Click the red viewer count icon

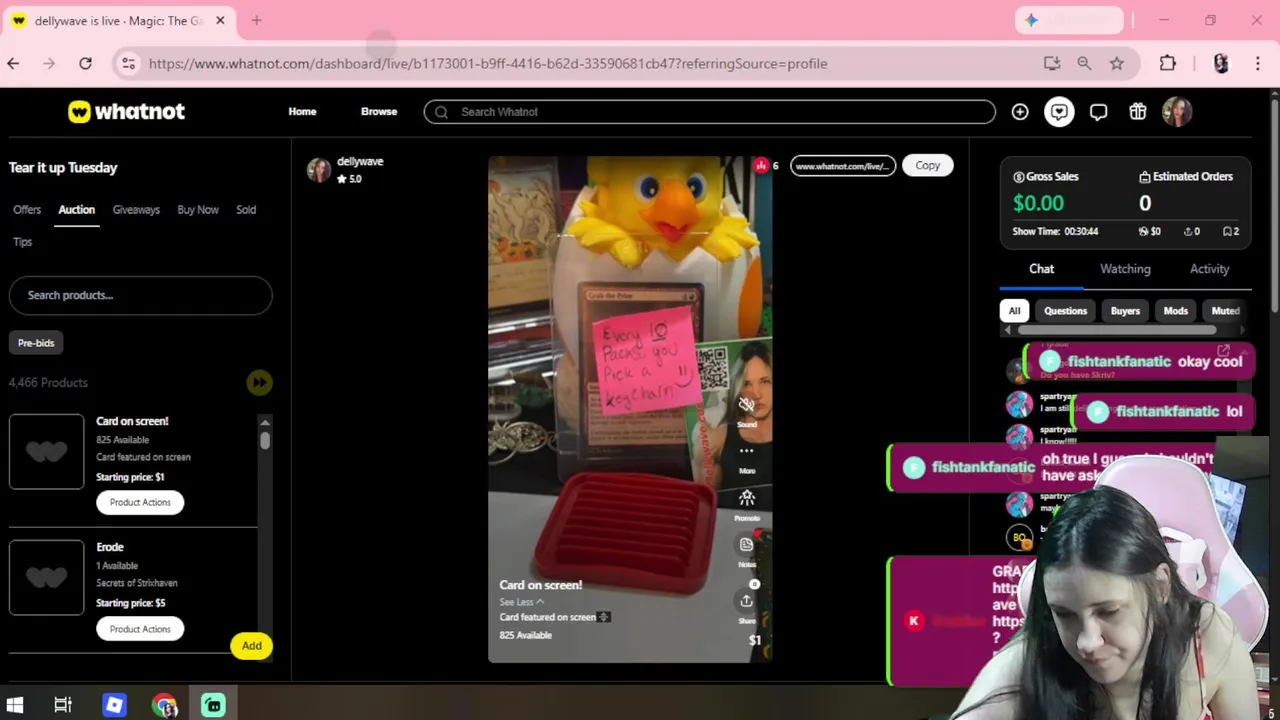pos(761,165)
